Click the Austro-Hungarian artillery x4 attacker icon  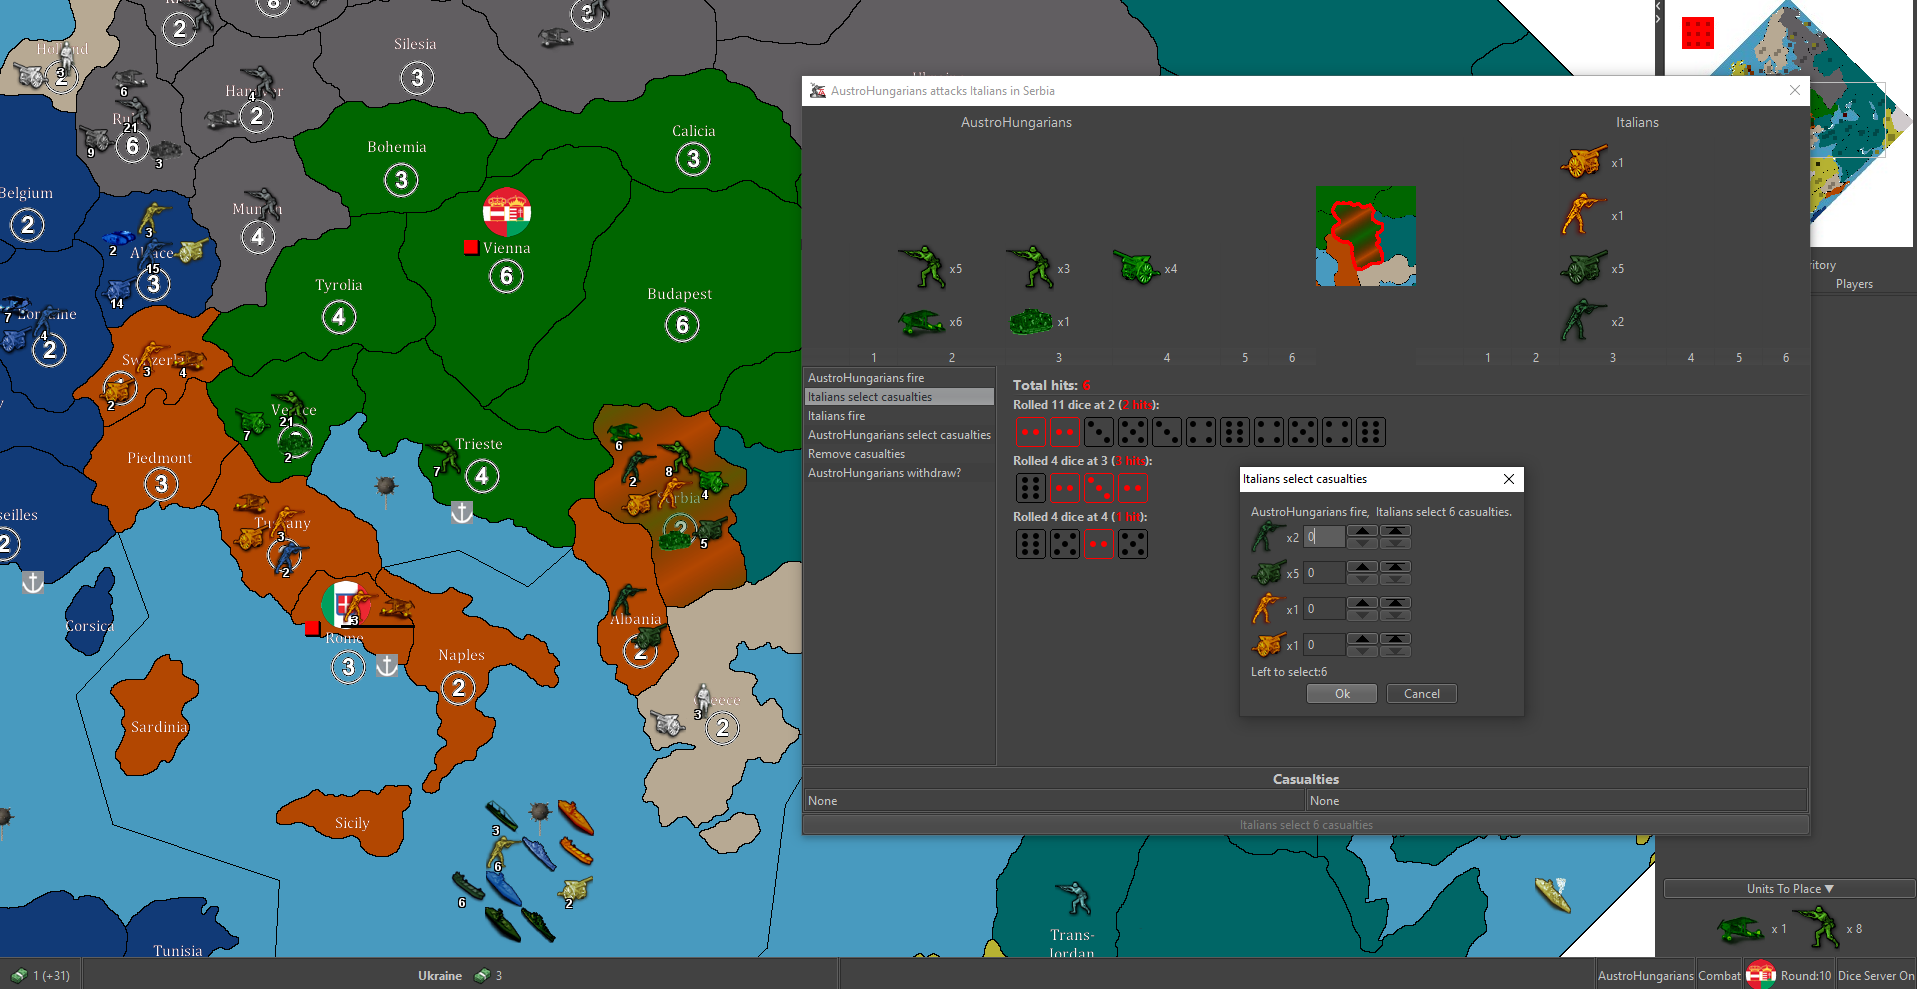(1136, 268)
